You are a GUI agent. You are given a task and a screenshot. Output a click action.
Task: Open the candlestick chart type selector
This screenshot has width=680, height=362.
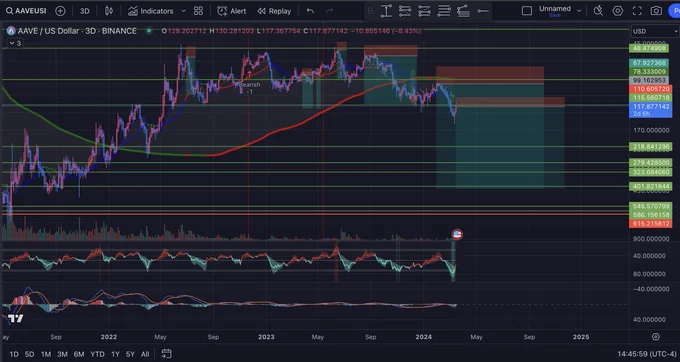(x=108, y=11)
